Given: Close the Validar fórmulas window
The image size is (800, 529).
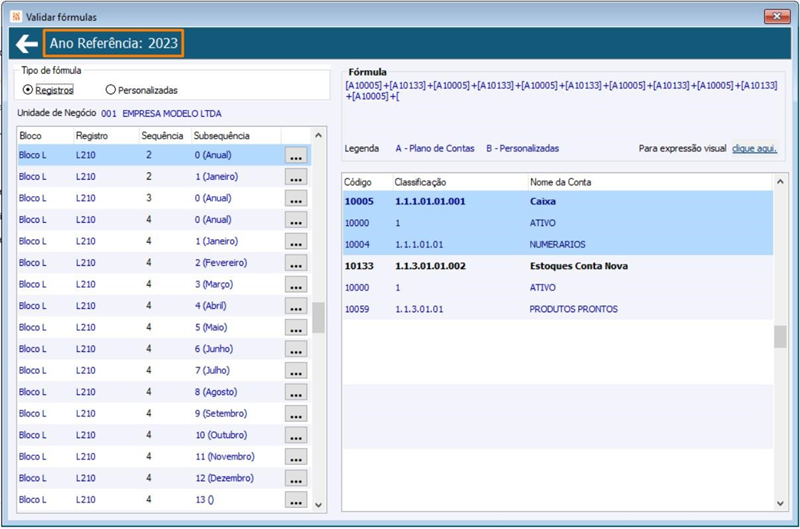Looking at the screenshot, I should [x=777, y=16].
